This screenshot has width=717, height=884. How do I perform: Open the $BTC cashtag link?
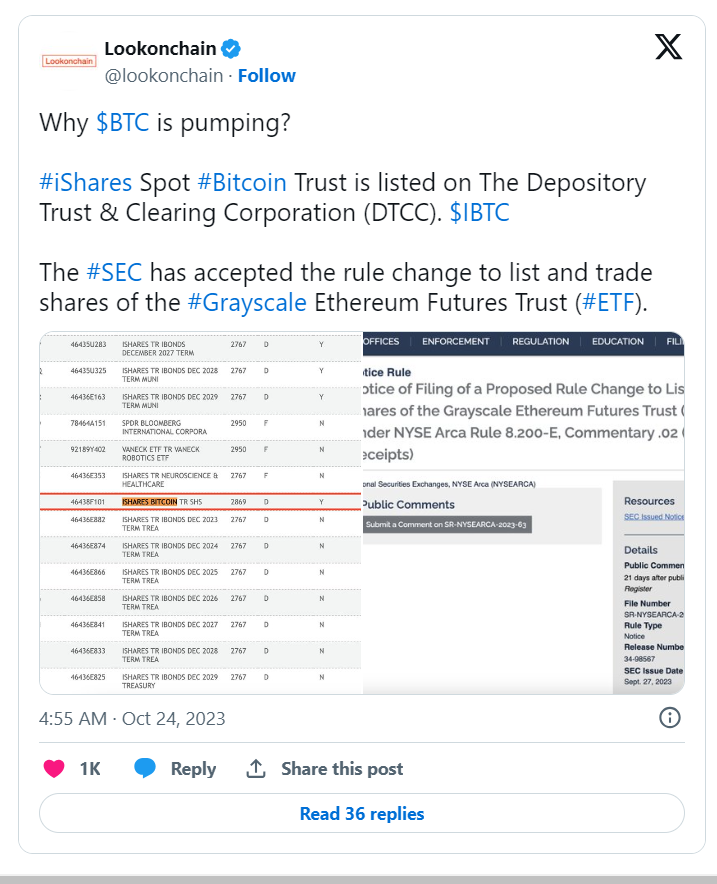click(123, 122)
